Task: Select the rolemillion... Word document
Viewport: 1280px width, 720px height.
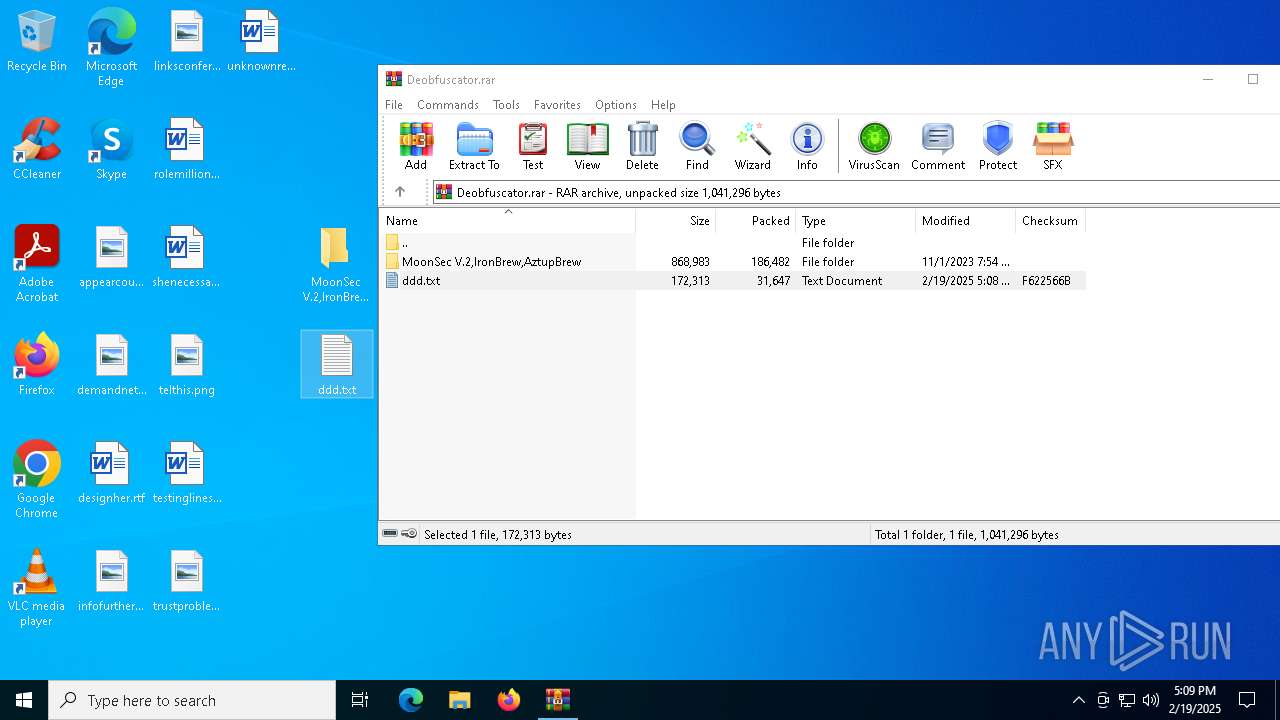Action: pos(187,150)
